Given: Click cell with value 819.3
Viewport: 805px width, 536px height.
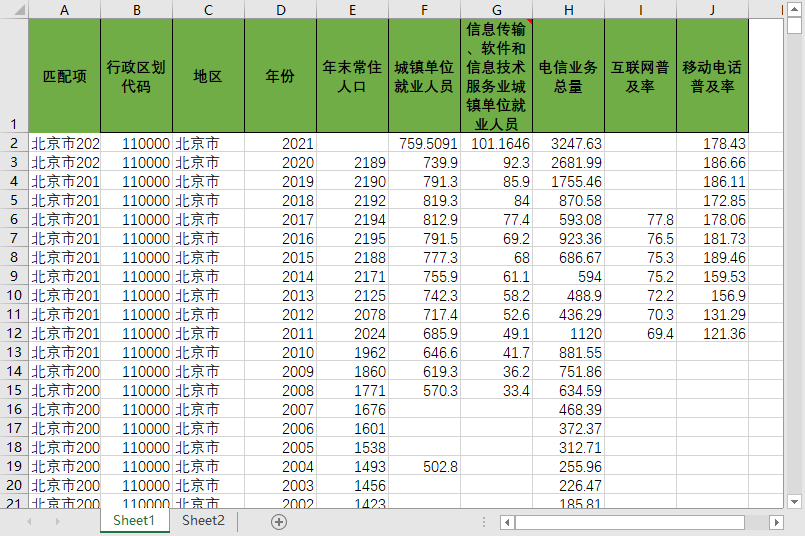Looking at the screenshot, I should [424, 200].
